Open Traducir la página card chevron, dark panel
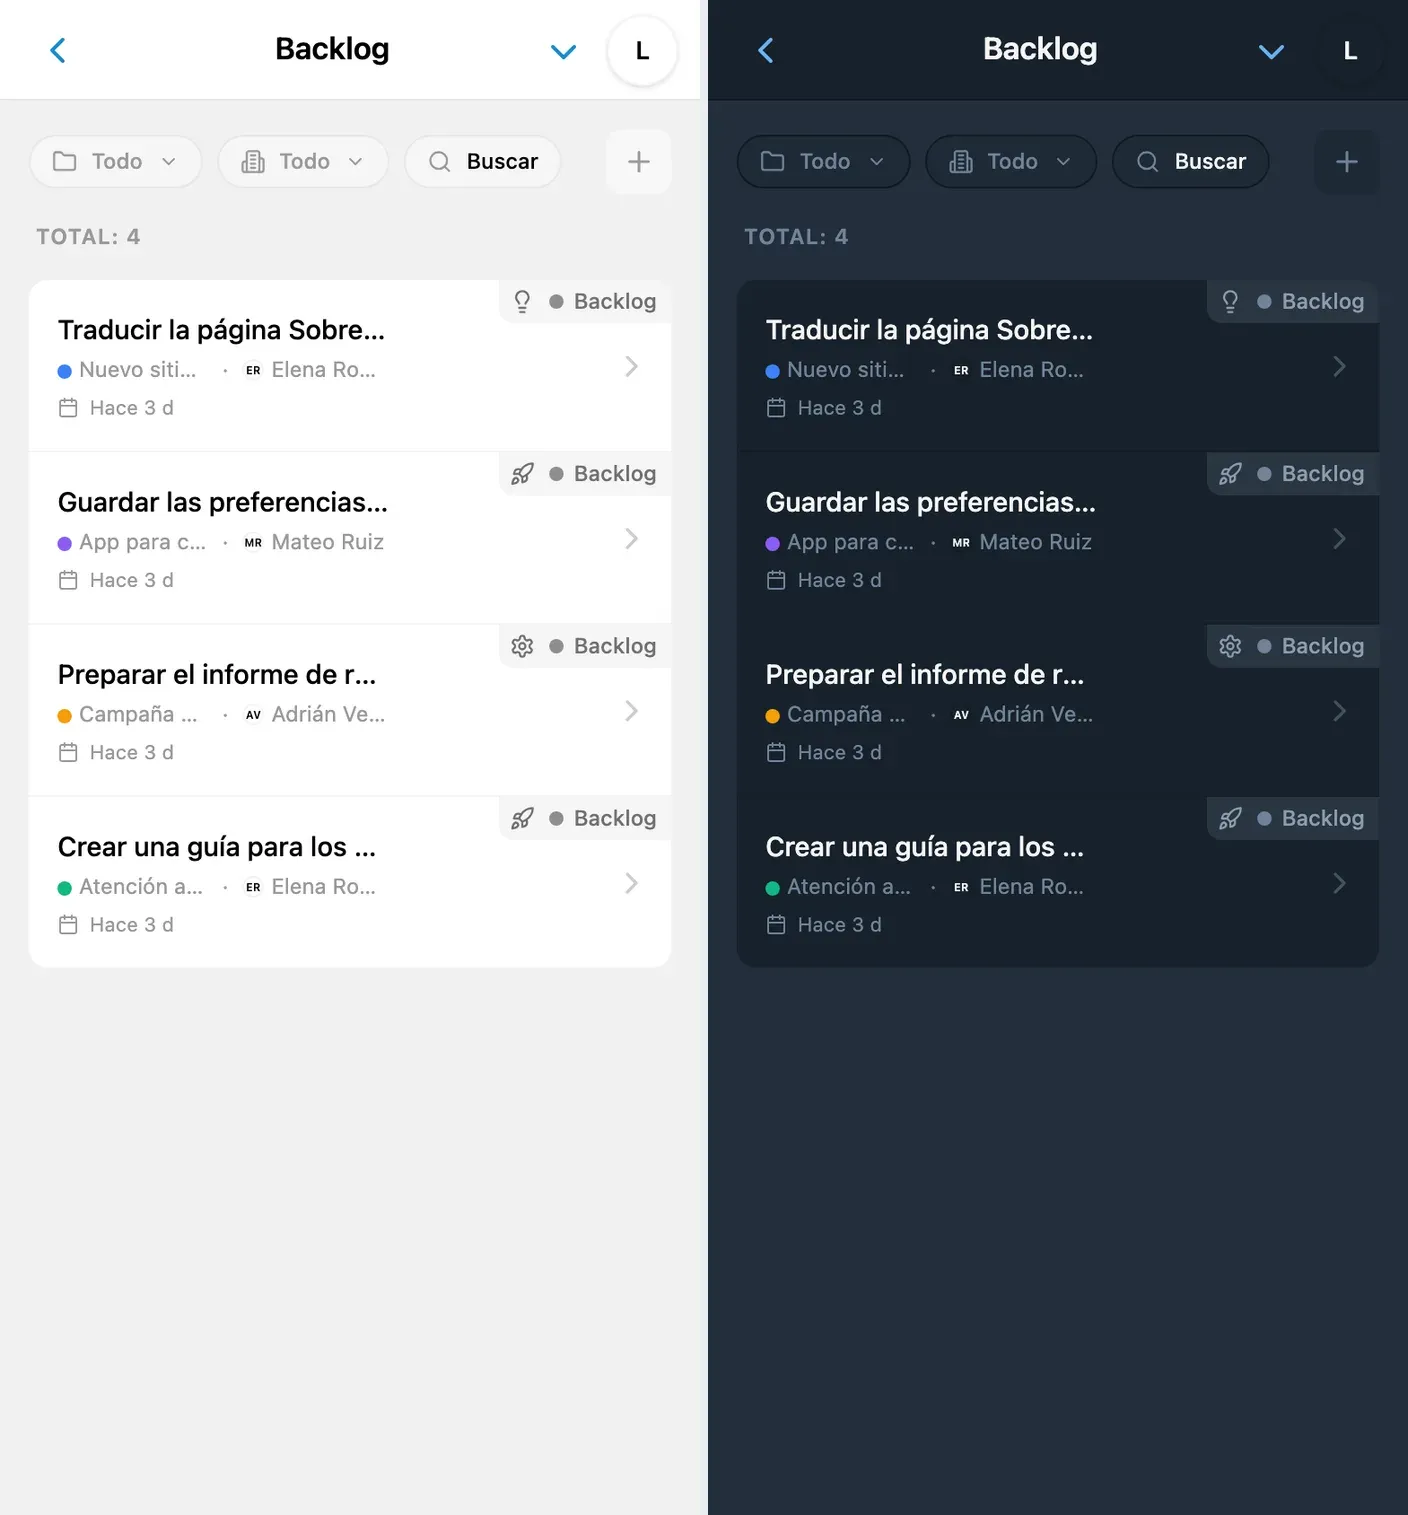 coord(1339,367)
